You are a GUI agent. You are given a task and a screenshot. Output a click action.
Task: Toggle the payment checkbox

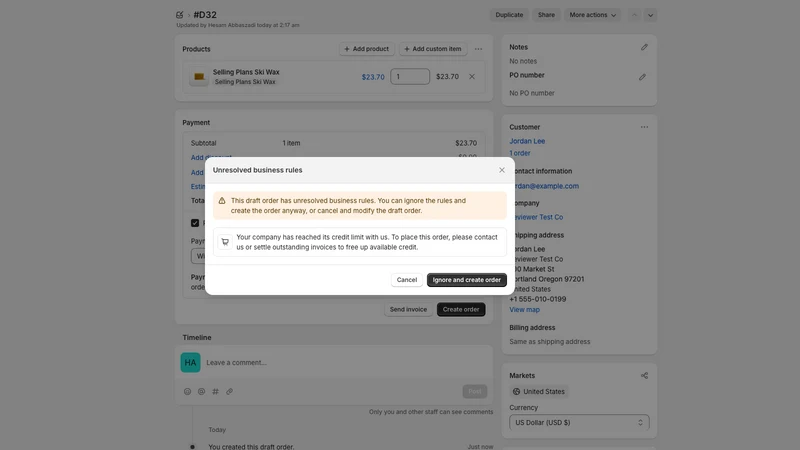coord(195,223)
